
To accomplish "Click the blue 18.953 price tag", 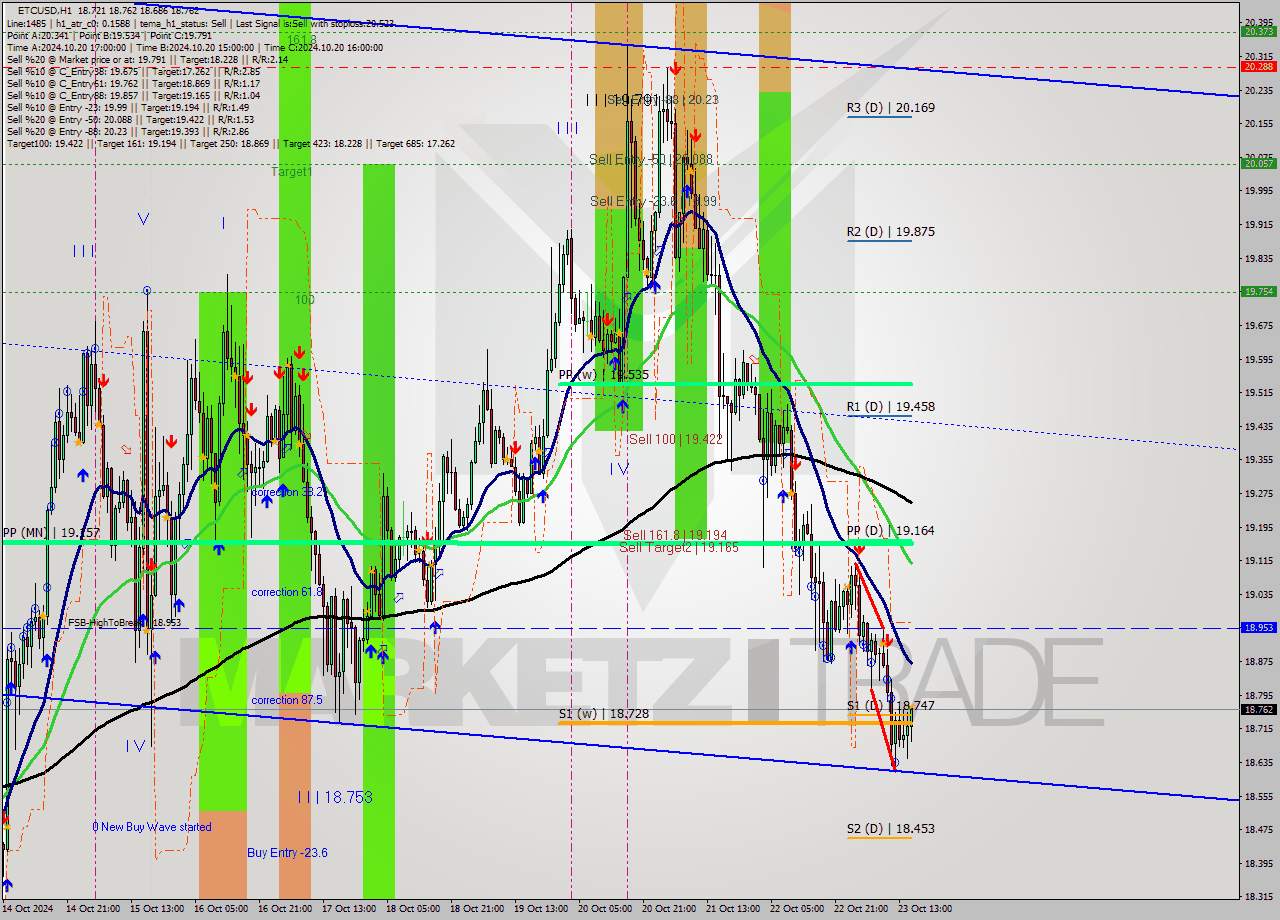I will click(1258, 628).
